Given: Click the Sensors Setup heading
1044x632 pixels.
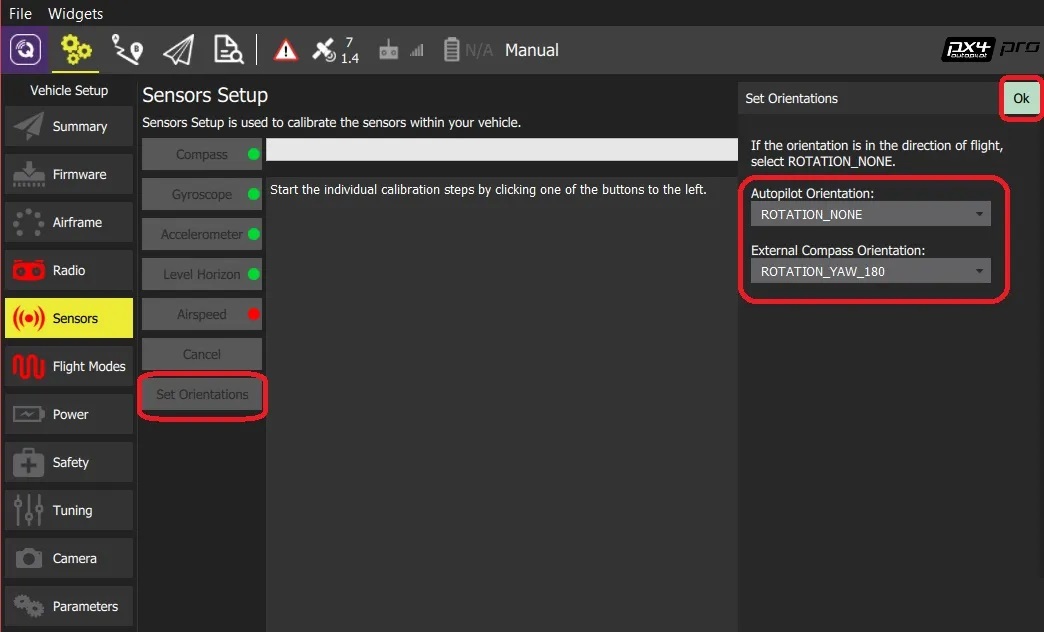Looking at the screenshot, I should click(x=205, y=95).
